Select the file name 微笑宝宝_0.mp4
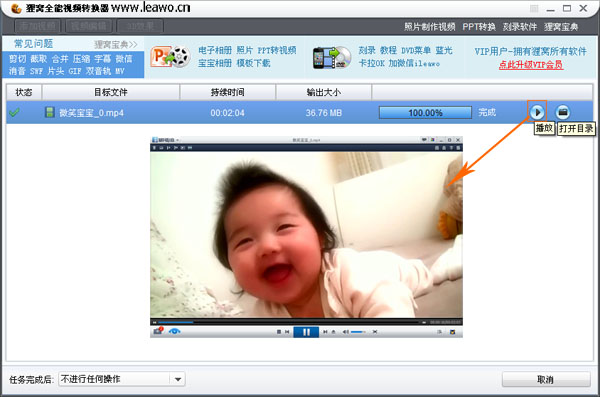Image resolution: width=600 pixels, height=397 pixels. 91,113
